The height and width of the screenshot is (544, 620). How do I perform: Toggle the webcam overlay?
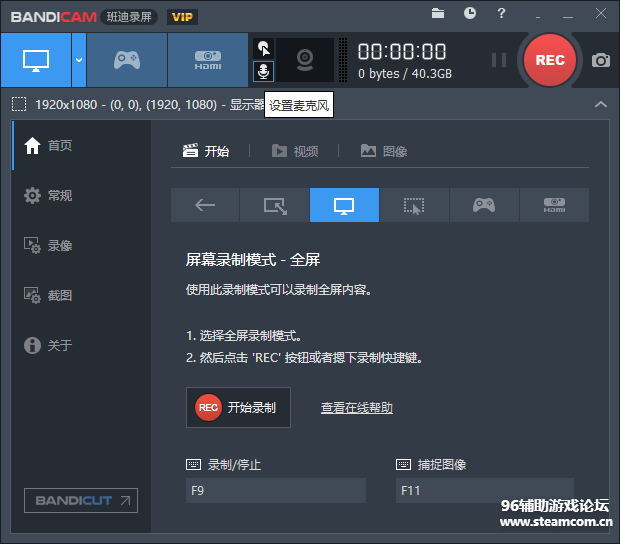tap(304, 60)
